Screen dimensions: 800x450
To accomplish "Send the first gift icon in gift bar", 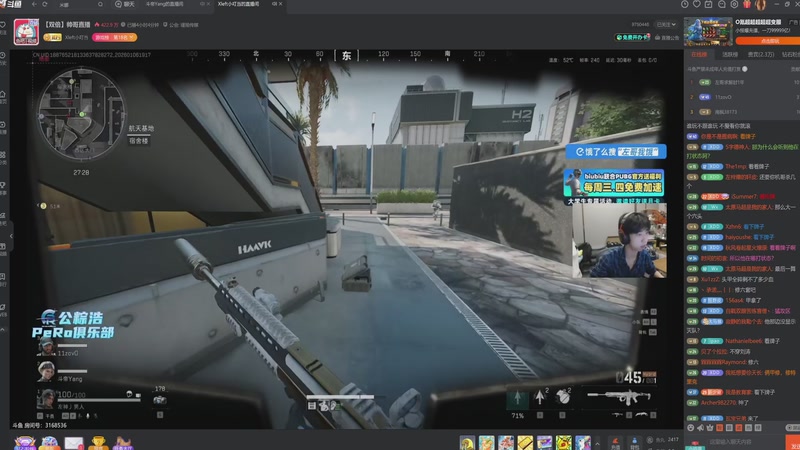I will (467, 443).
